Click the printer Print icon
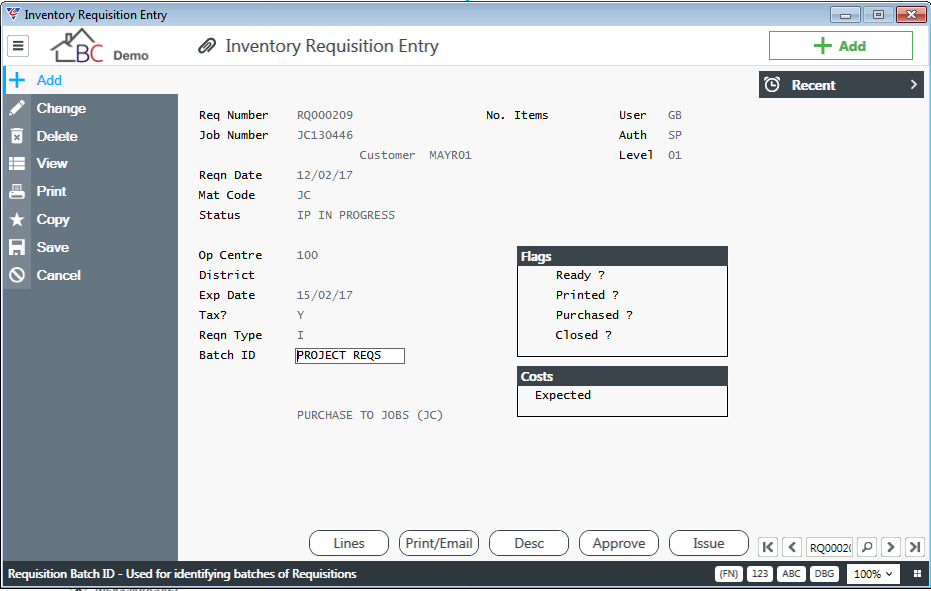The height and width of the screenshot is (591, 931). 17,191
